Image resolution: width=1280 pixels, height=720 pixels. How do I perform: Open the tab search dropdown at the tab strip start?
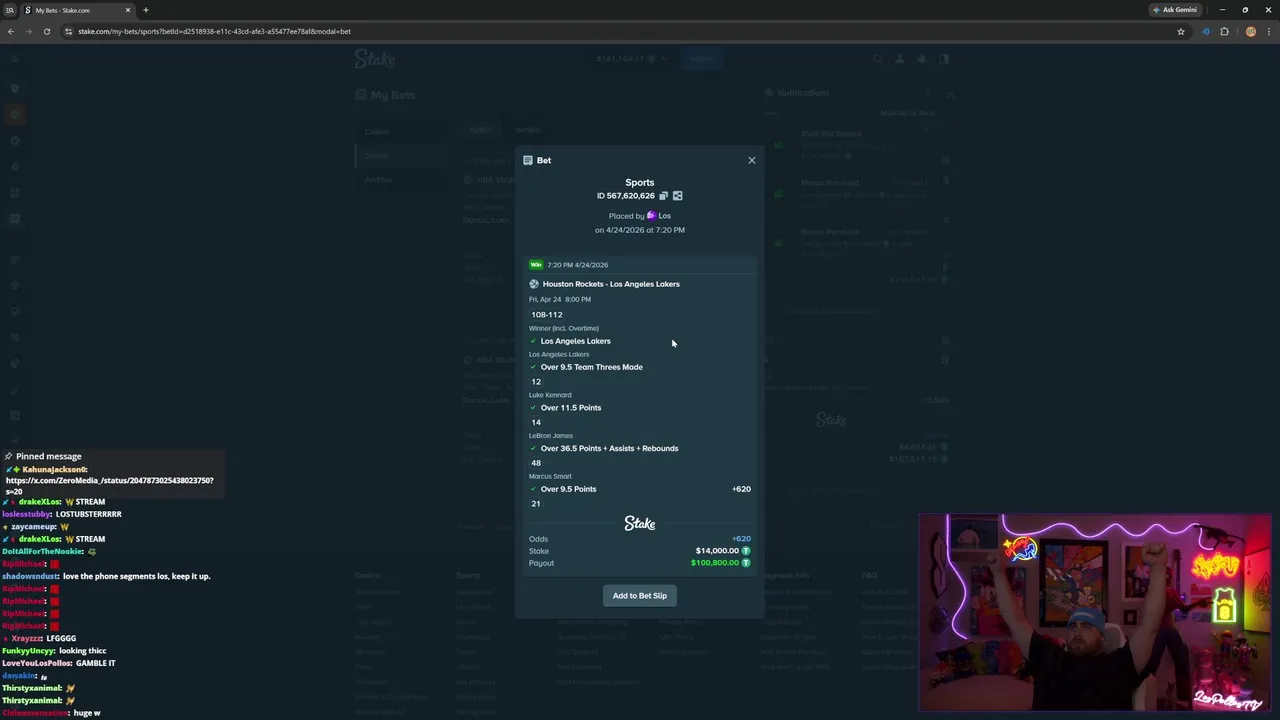tap(10, 10)
